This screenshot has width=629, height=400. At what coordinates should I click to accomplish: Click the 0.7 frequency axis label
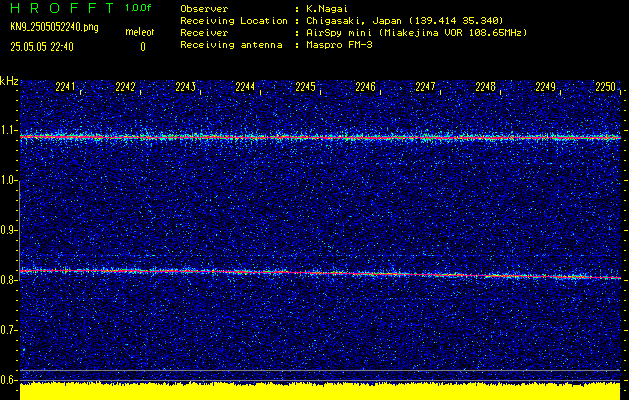[x=7, y=330]
